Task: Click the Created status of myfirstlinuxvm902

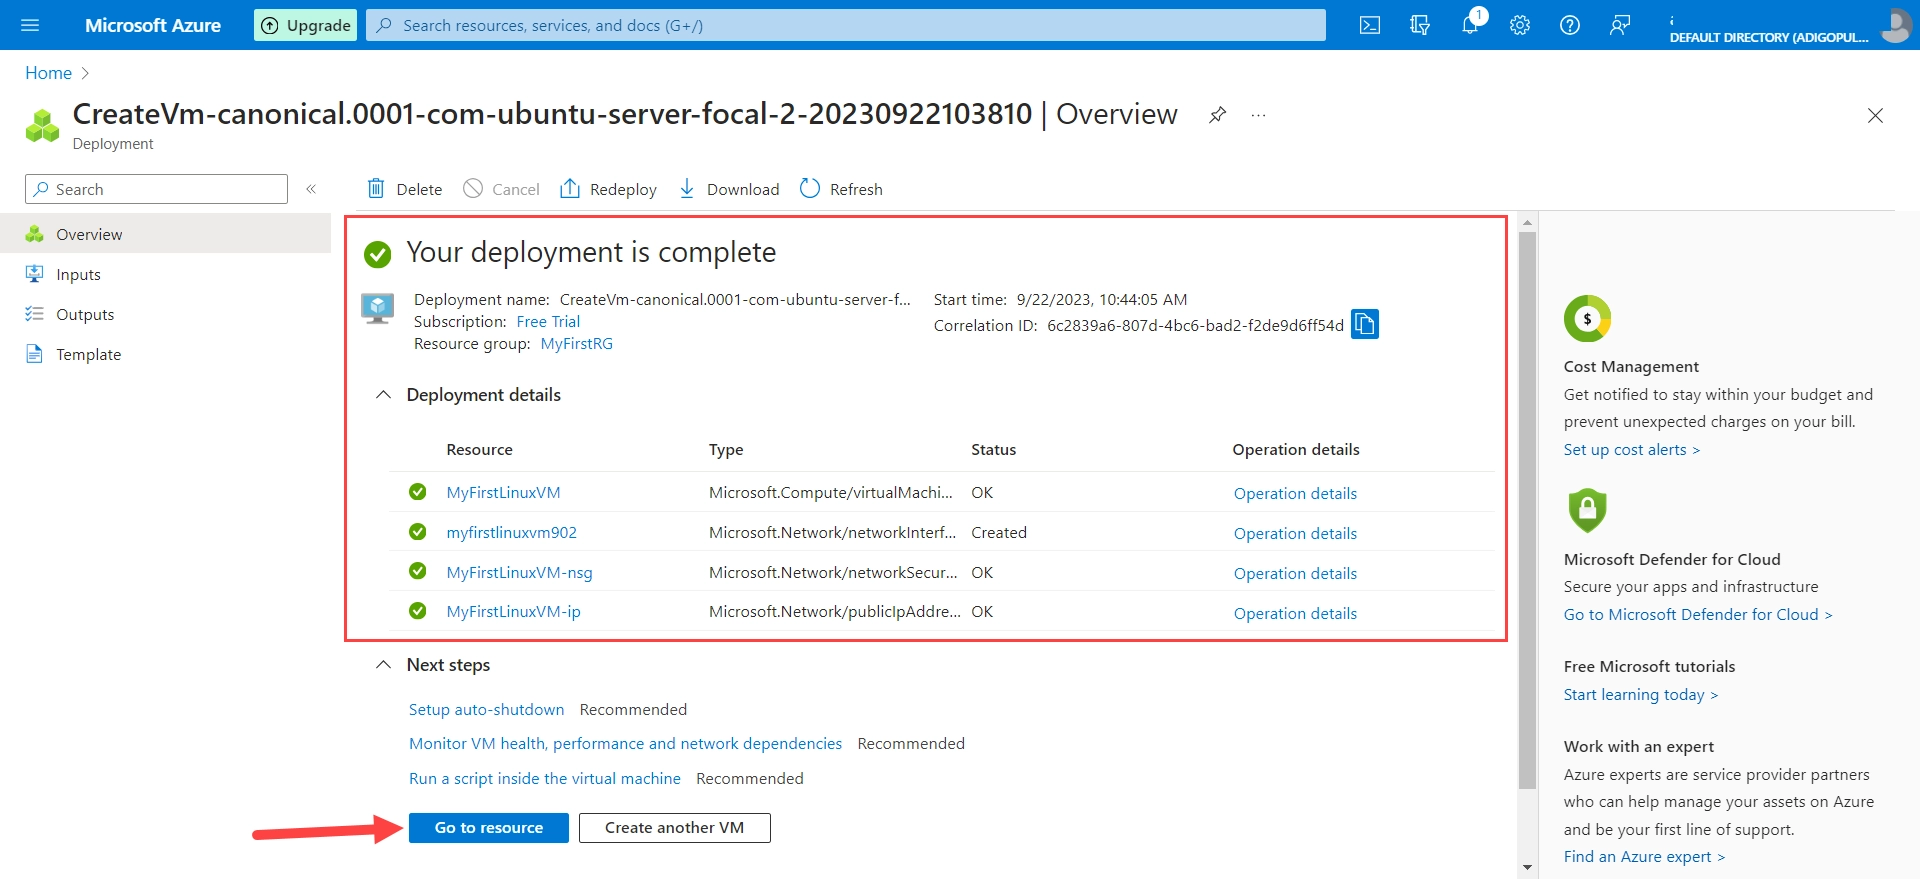Action: point(999,532)
